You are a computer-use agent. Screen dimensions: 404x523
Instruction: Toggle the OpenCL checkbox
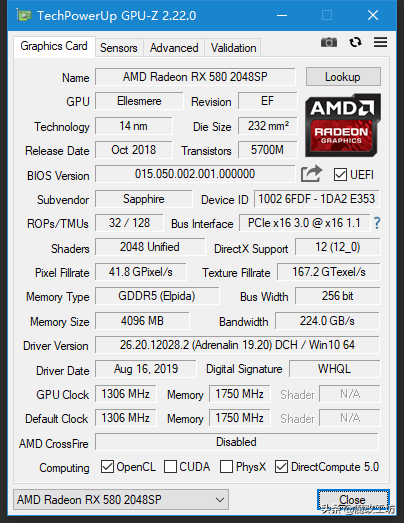[107, 467]
